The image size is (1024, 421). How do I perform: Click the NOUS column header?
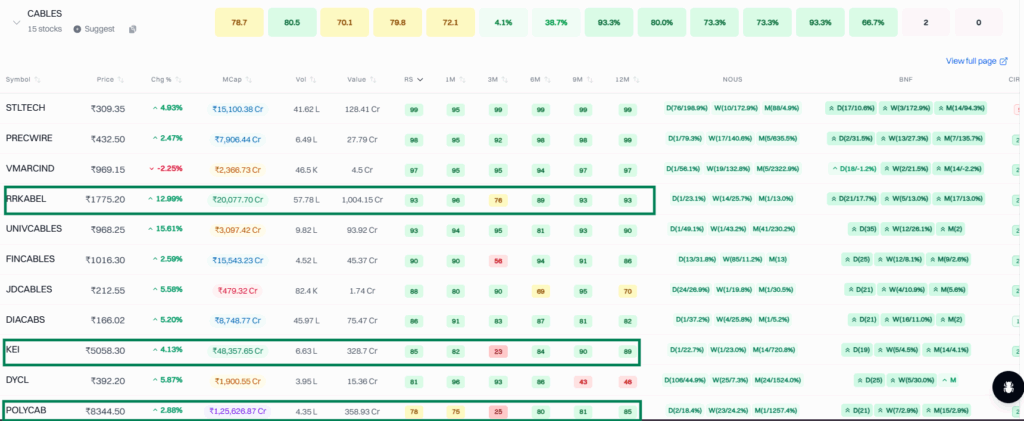click(732, 80)
